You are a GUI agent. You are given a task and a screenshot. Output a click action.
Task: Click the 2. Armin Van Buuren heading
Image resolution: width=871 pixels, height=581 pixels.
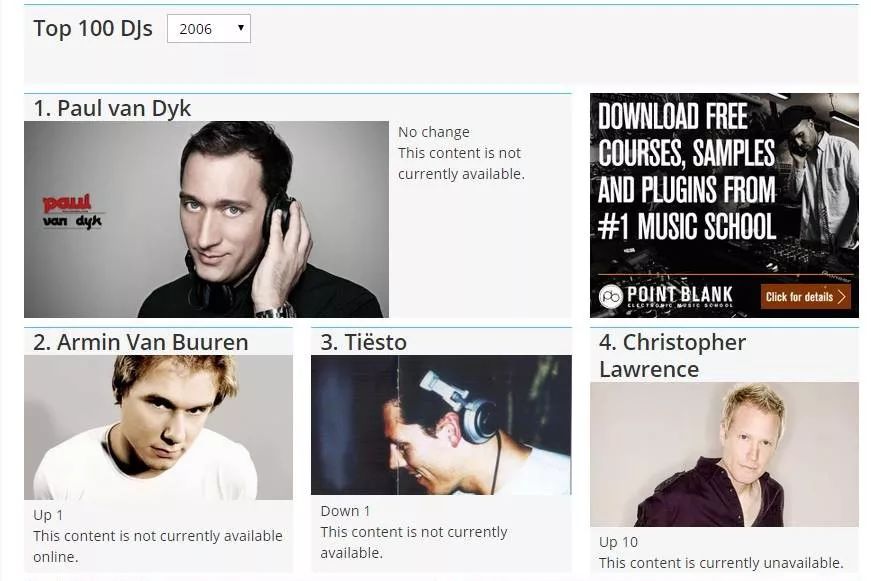(x=141, y=342)
